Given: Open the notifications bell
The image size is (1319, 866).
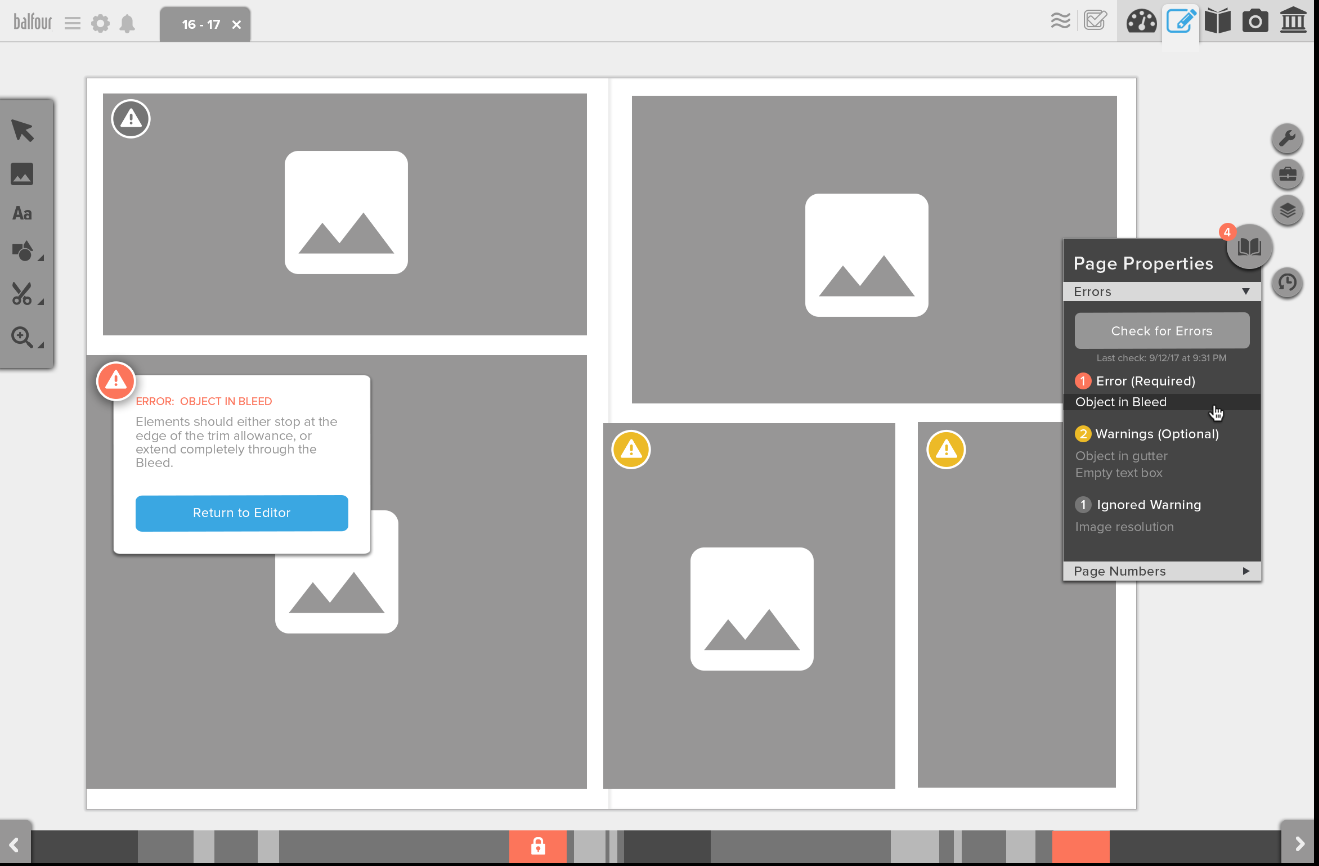Looking at the screenshot, I should click(127, 23).
